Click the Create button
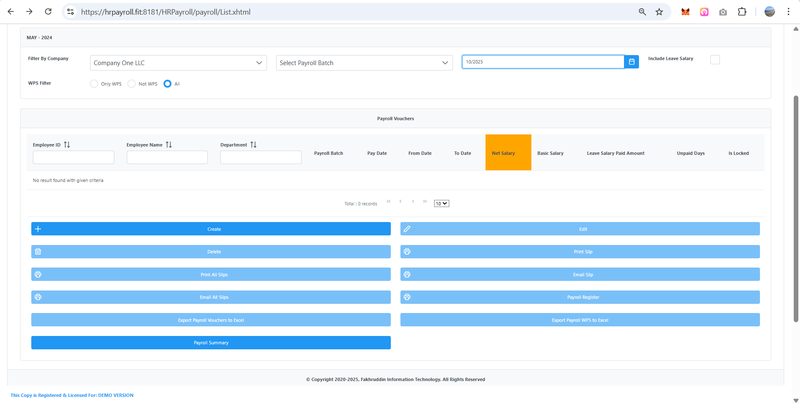The width and height of the screenshot is (800, 404). (211, 229)
